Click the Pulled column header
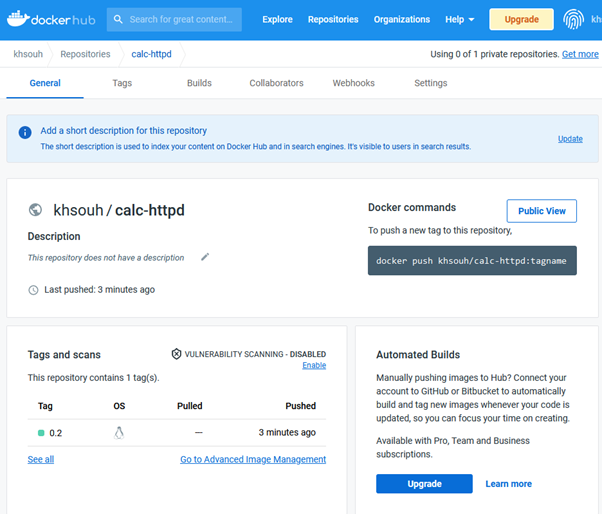The width and height of the screenshot is (602, 514). (189, 406)
